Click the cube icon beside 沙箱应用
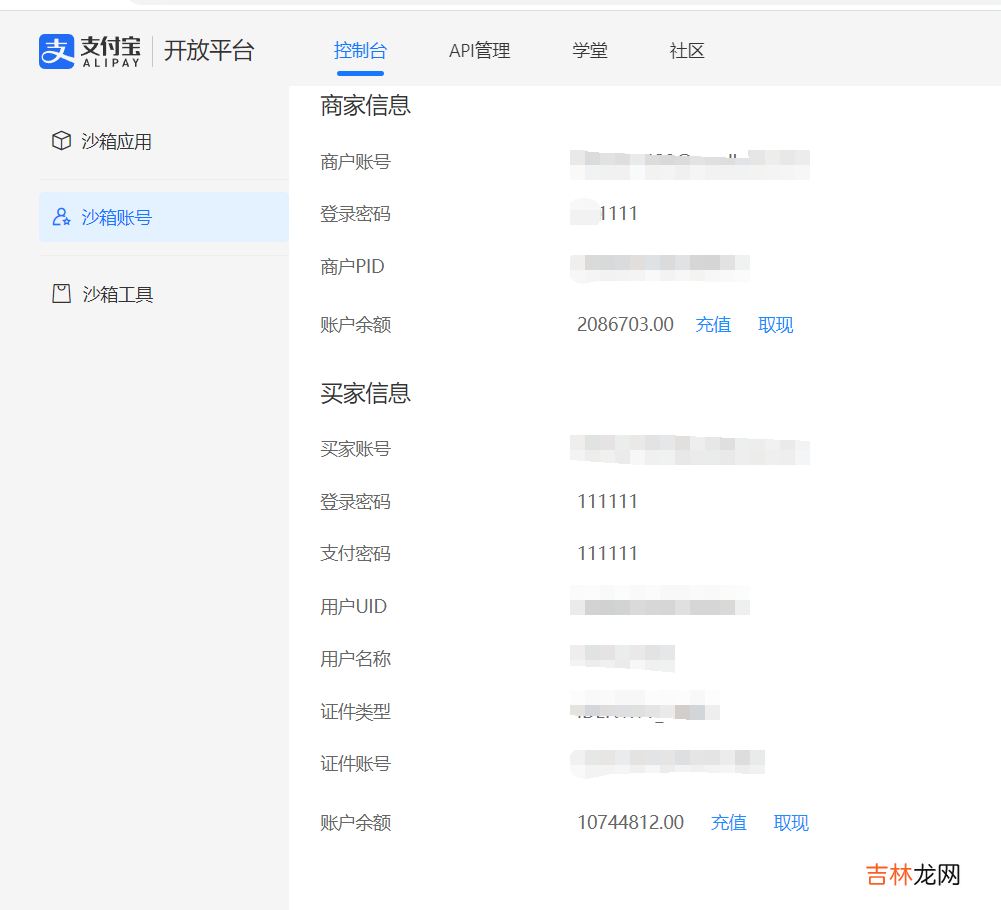 click(x=61, y=141)
